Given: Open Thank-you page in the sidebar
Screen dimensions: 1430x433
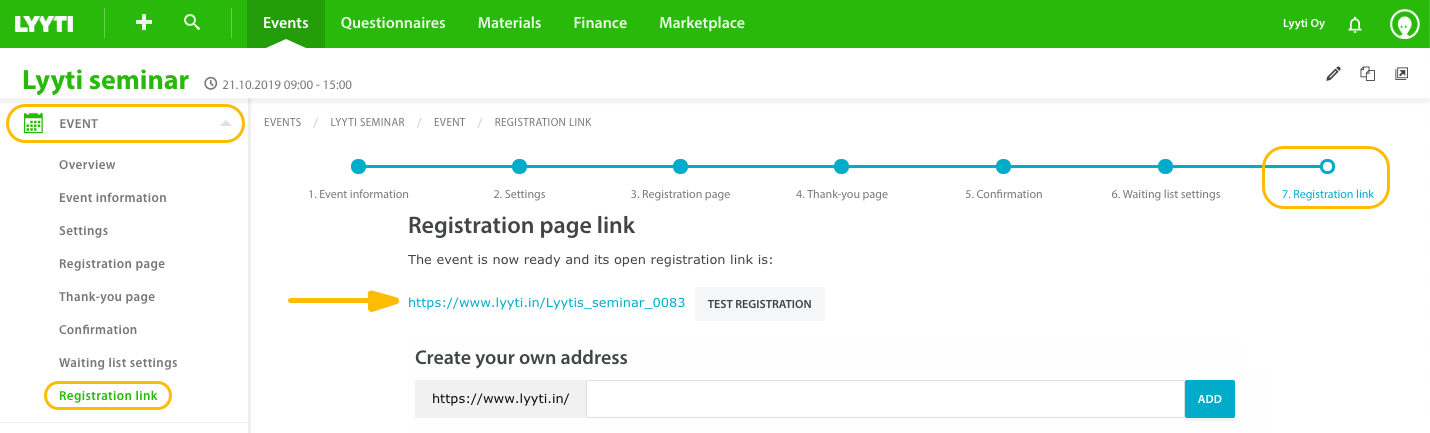Looking at the screenshot, I should coord(107,297).
